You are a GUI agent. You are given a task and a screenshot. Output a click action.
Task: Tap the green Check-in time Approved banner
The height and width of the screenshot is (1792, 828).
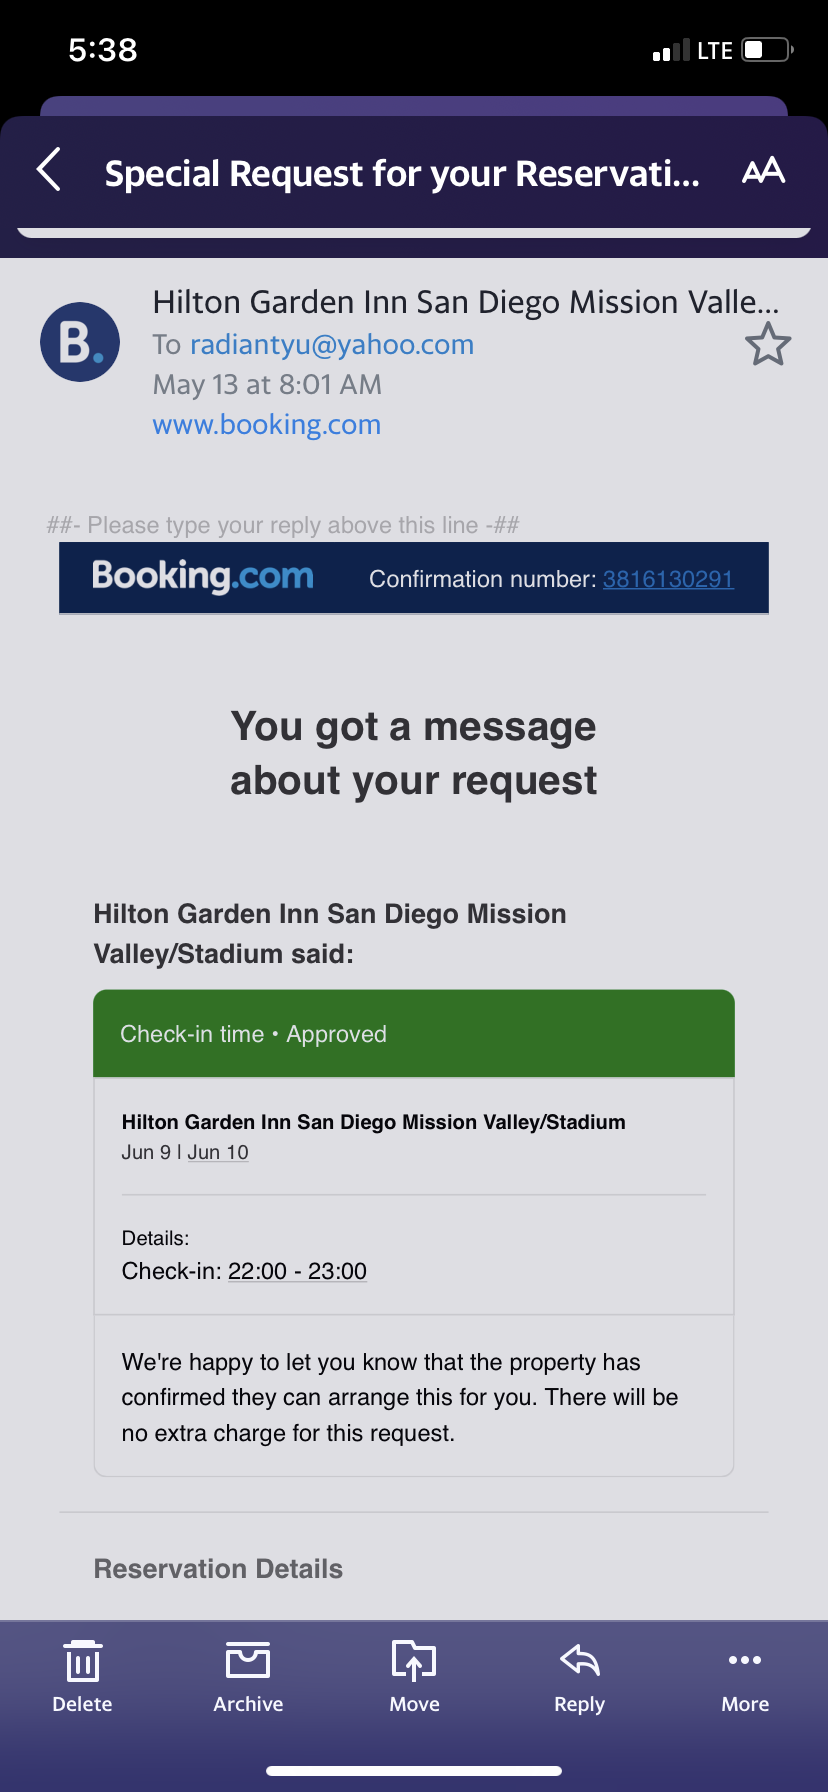[414, 1033]
